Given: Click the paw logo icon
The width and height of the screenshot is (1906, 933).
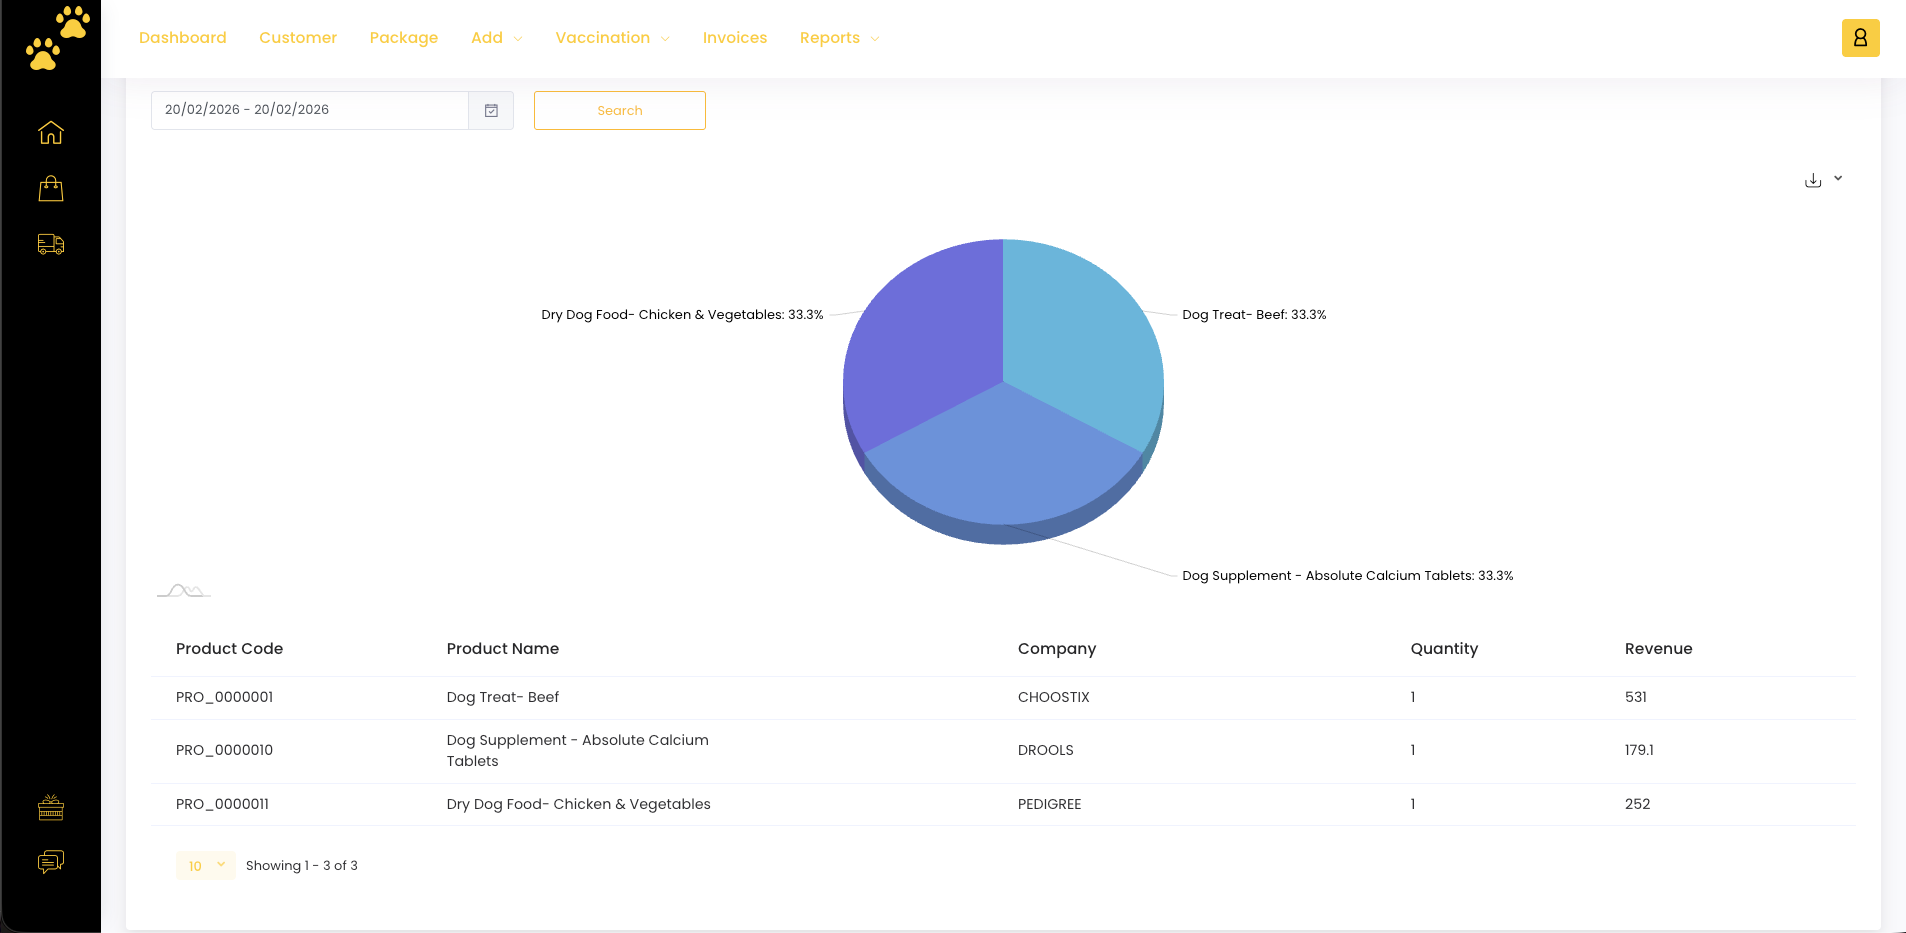Looking at the screenshot, I should [x=57, y=38].
